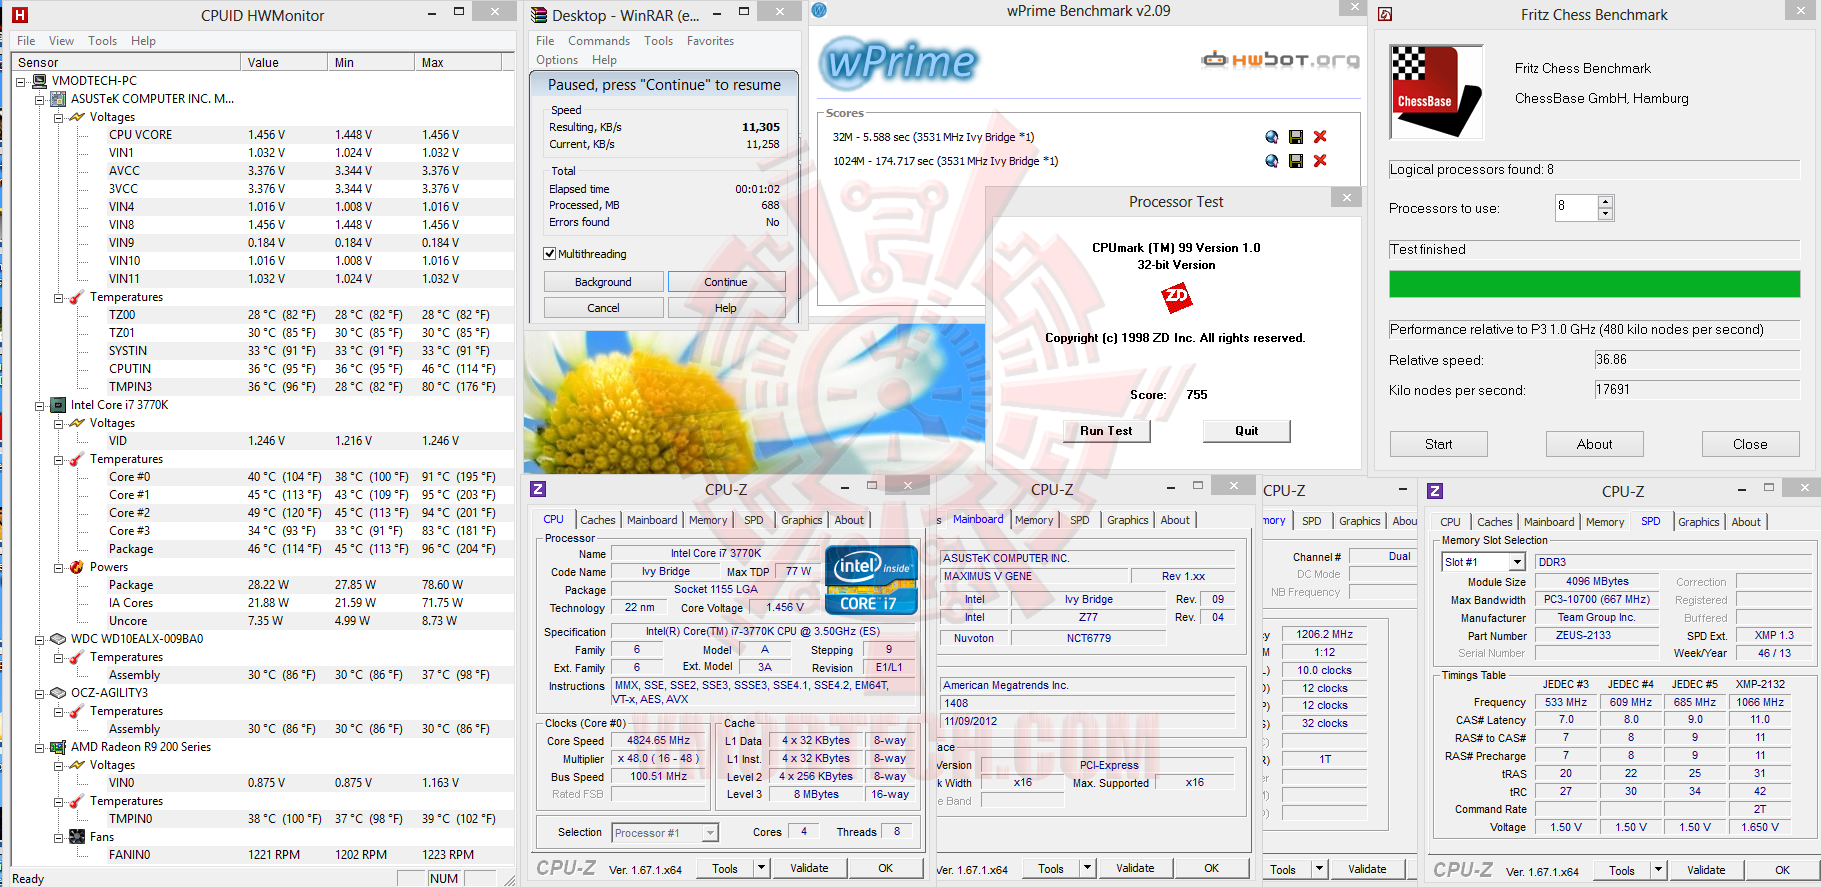Click the wPrime logo banner
This screenshot has width=1821, height=887.
click(899, 62)
